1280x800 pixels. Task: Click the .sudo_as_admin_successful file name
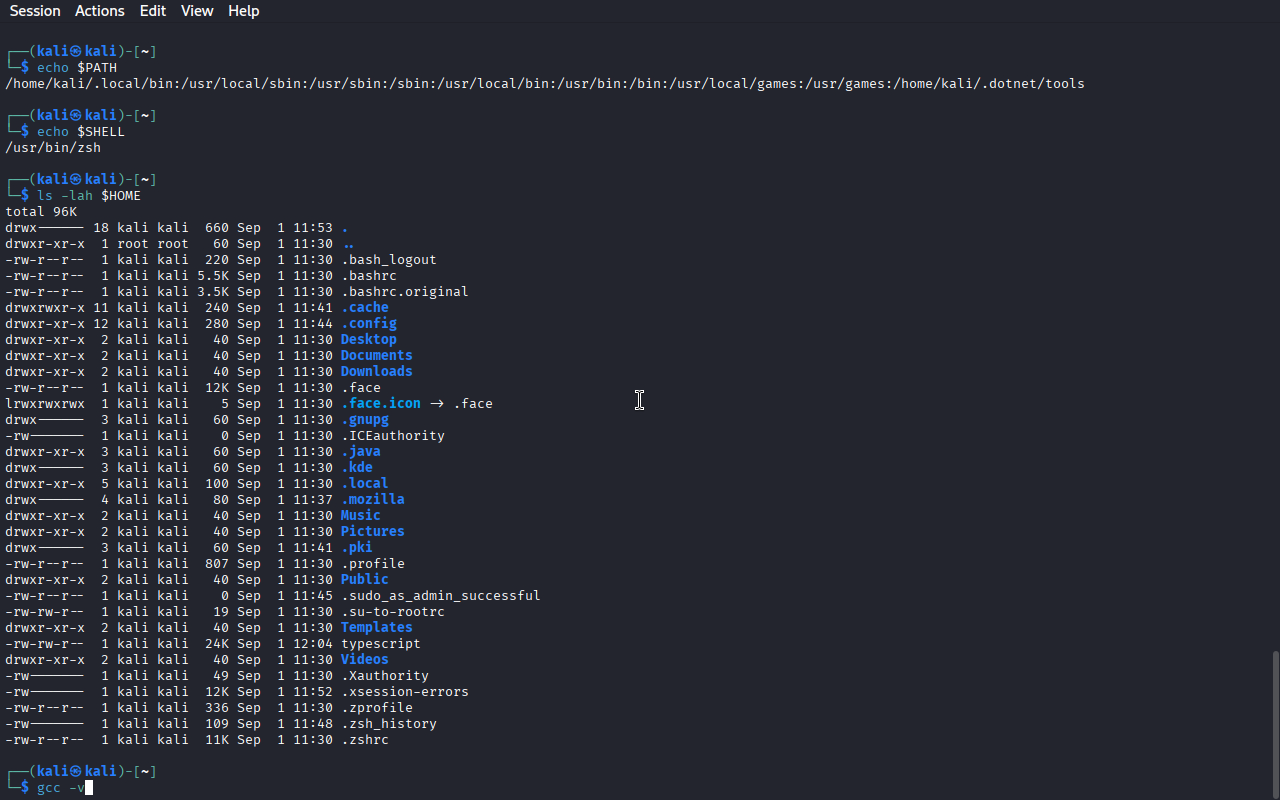coord(441,596)
